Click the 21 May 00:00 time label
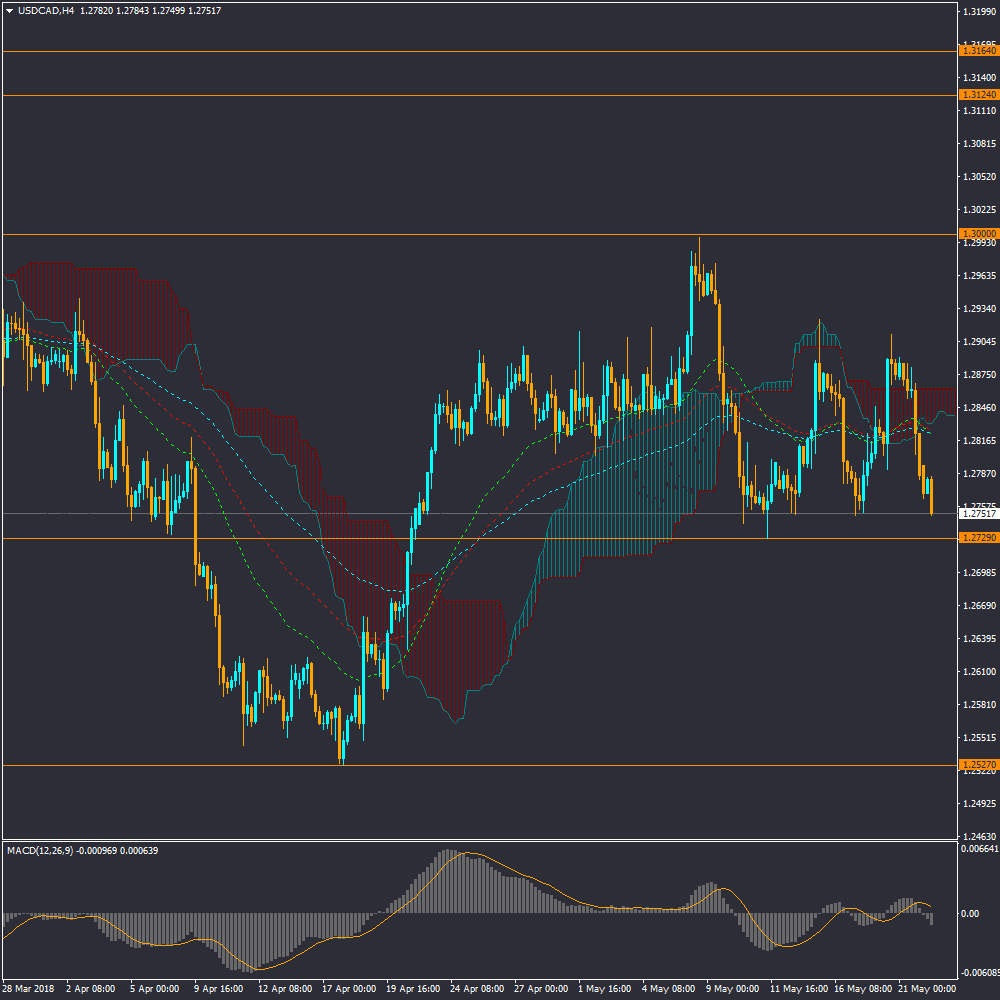Image resolution: width=1000 pixels, height=1000 pixels. click(928, 988)
